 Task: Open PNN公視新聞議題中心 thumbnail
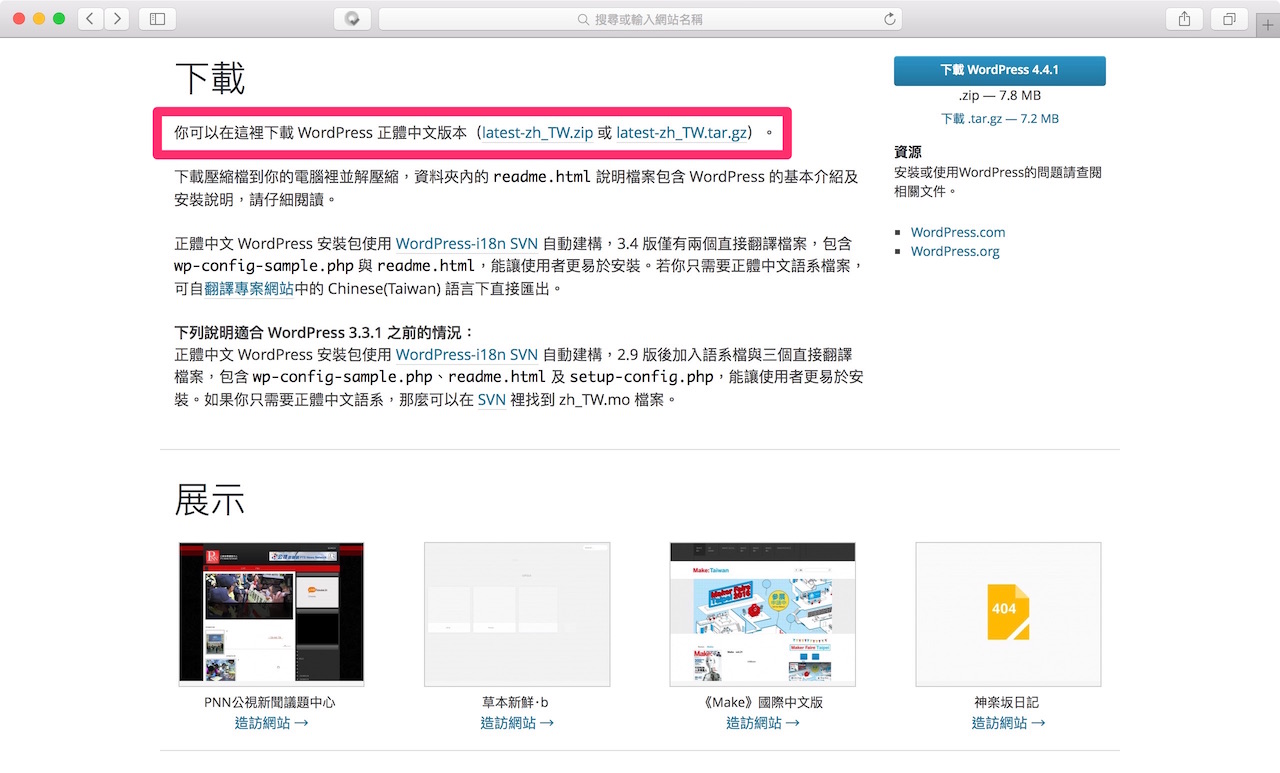tap(271, 614)
